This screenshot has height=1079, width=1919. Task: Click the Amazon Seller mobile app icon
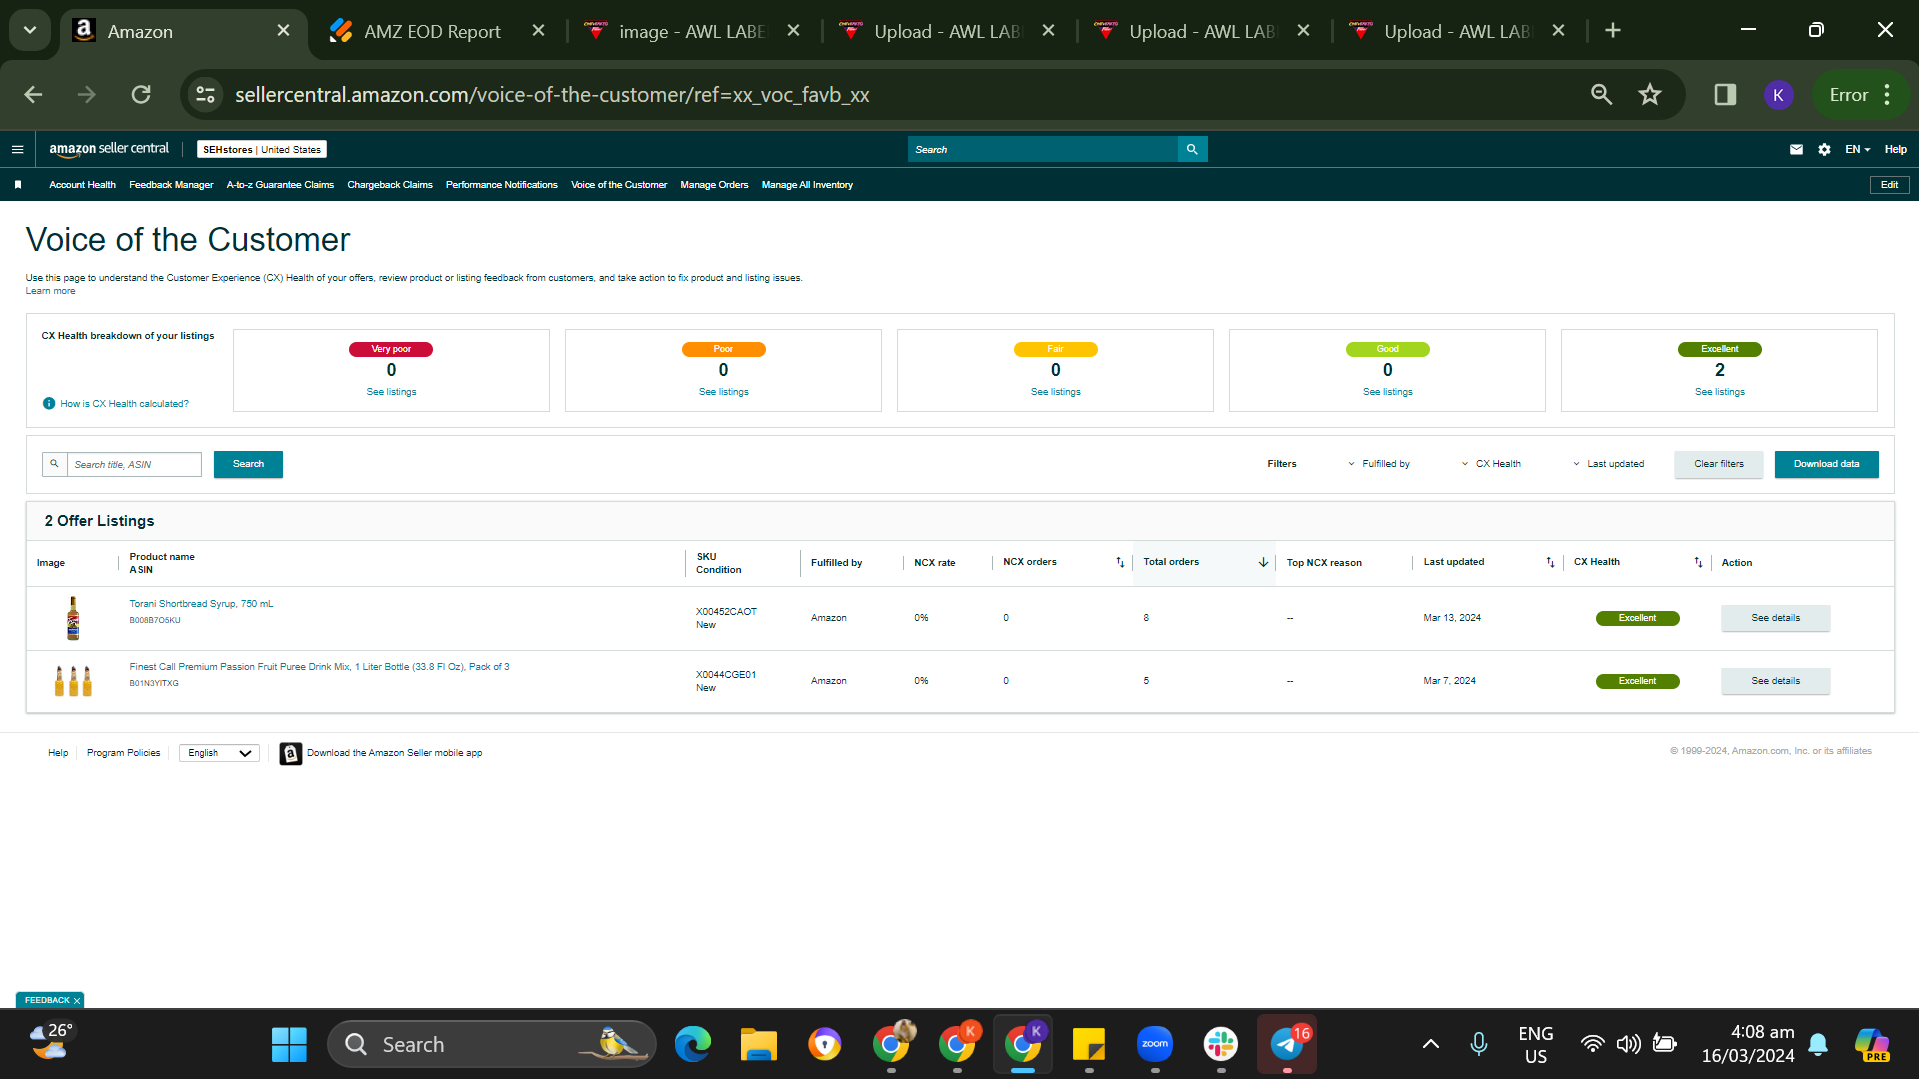click(290, 753)
